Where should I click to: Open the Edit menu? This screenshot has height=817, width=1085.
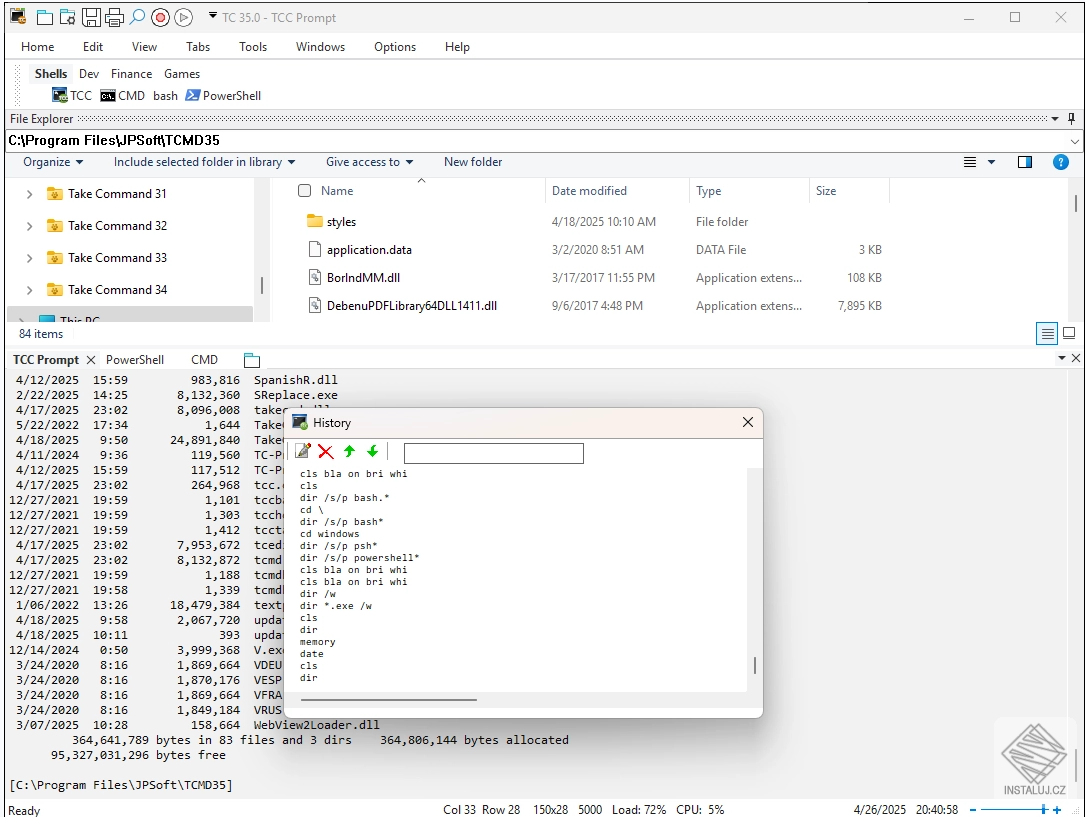tap(93, 47)
